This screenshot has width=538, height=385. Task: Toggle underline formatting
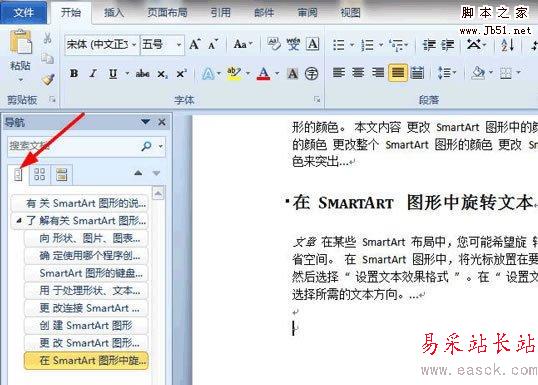click(x=113, y=73)
